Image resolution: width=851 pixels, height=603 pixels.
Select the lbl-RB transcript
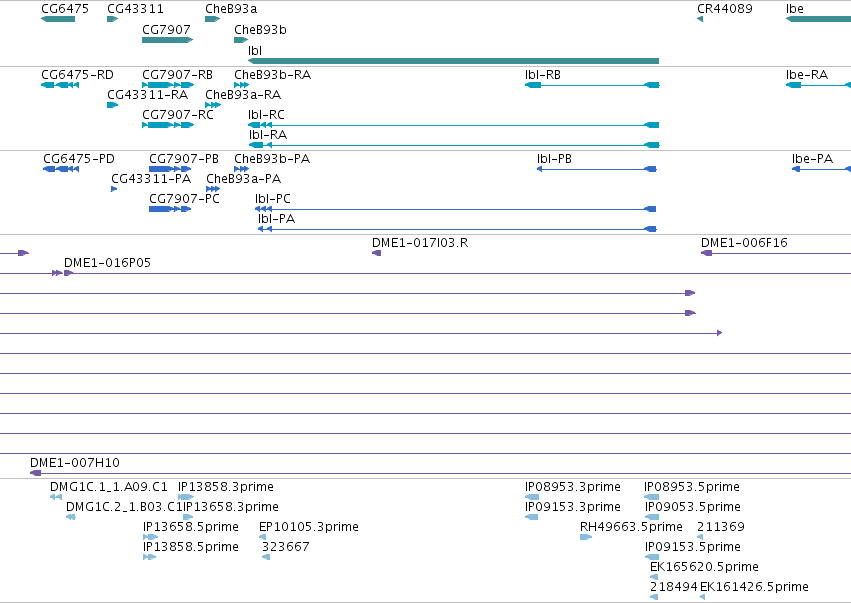(x=592, y=85)
